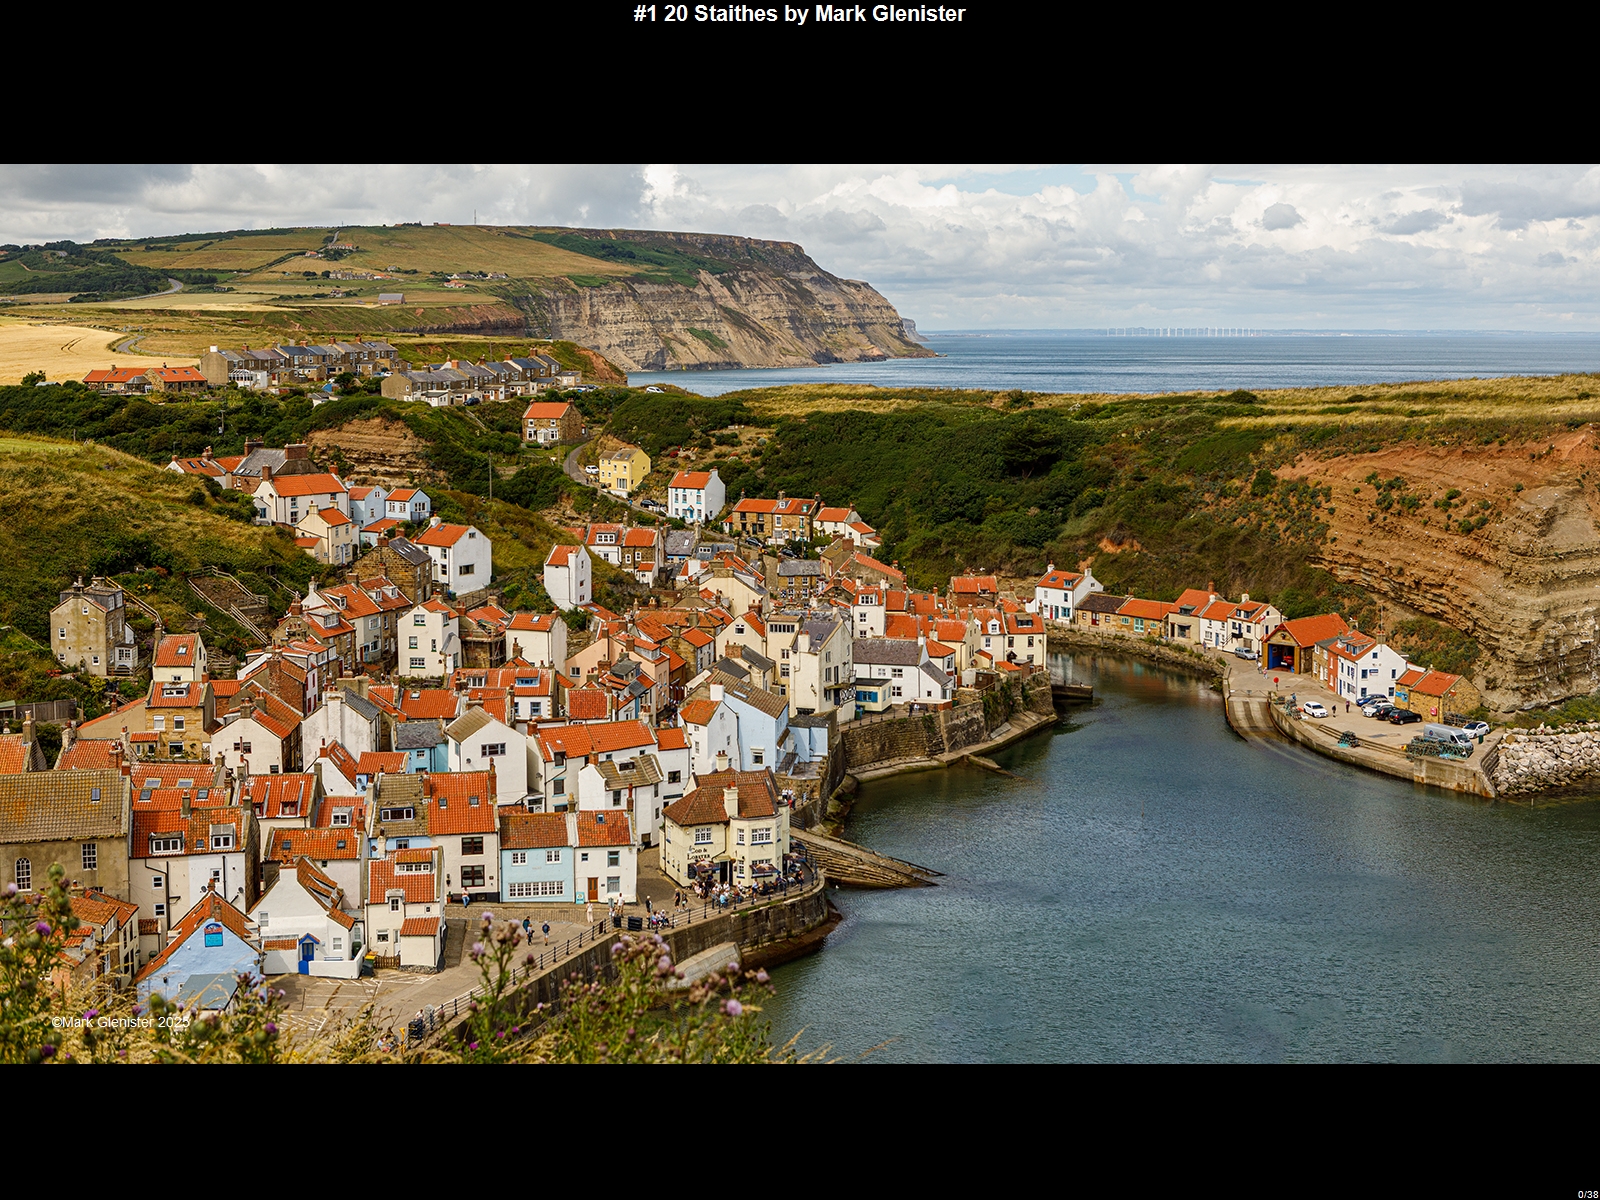Click the lifeboat station's large open doorway

pos(1279,658)
